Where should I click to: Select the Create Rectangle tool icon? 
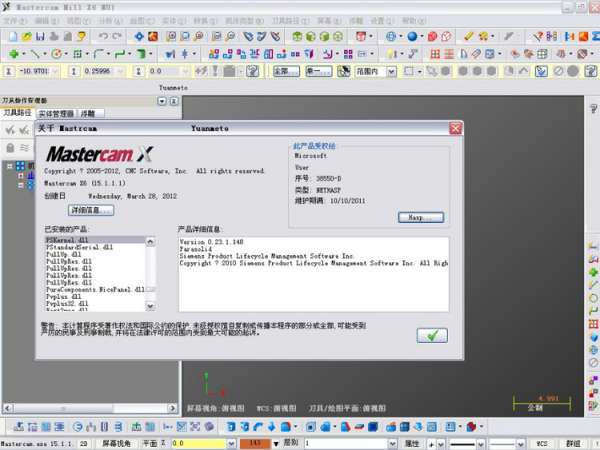tap(78, 54)
